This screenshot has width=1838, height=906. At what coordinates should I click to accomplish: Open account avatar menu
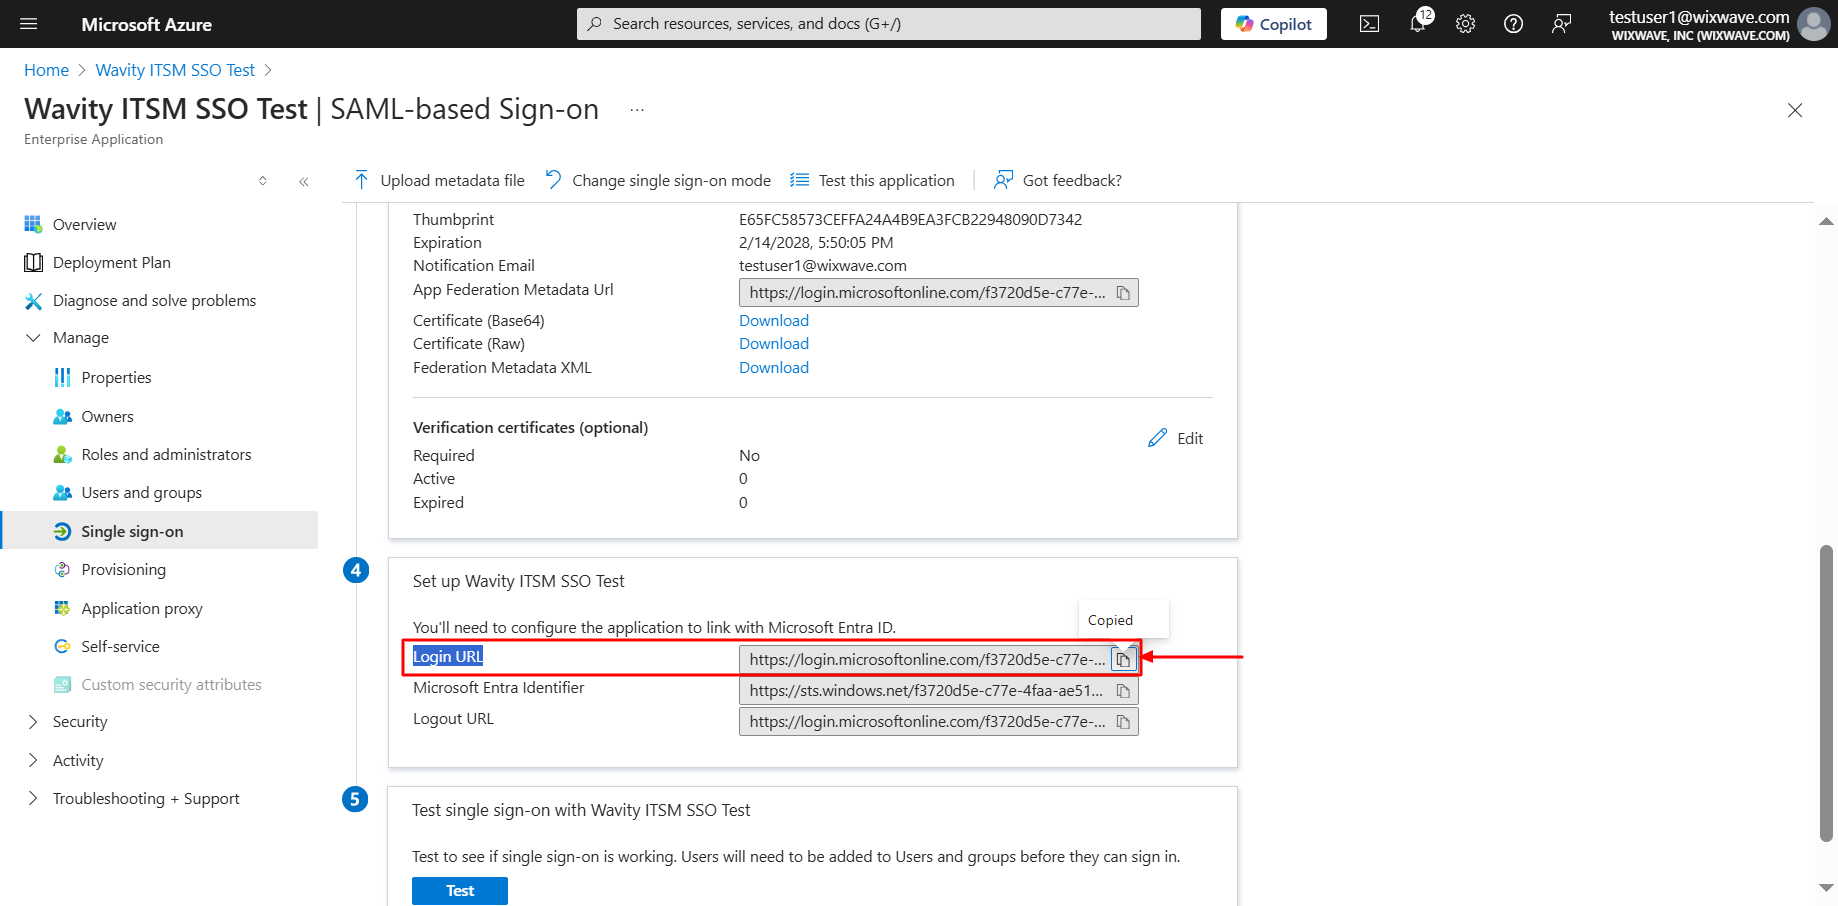(x=1813, y=24)
